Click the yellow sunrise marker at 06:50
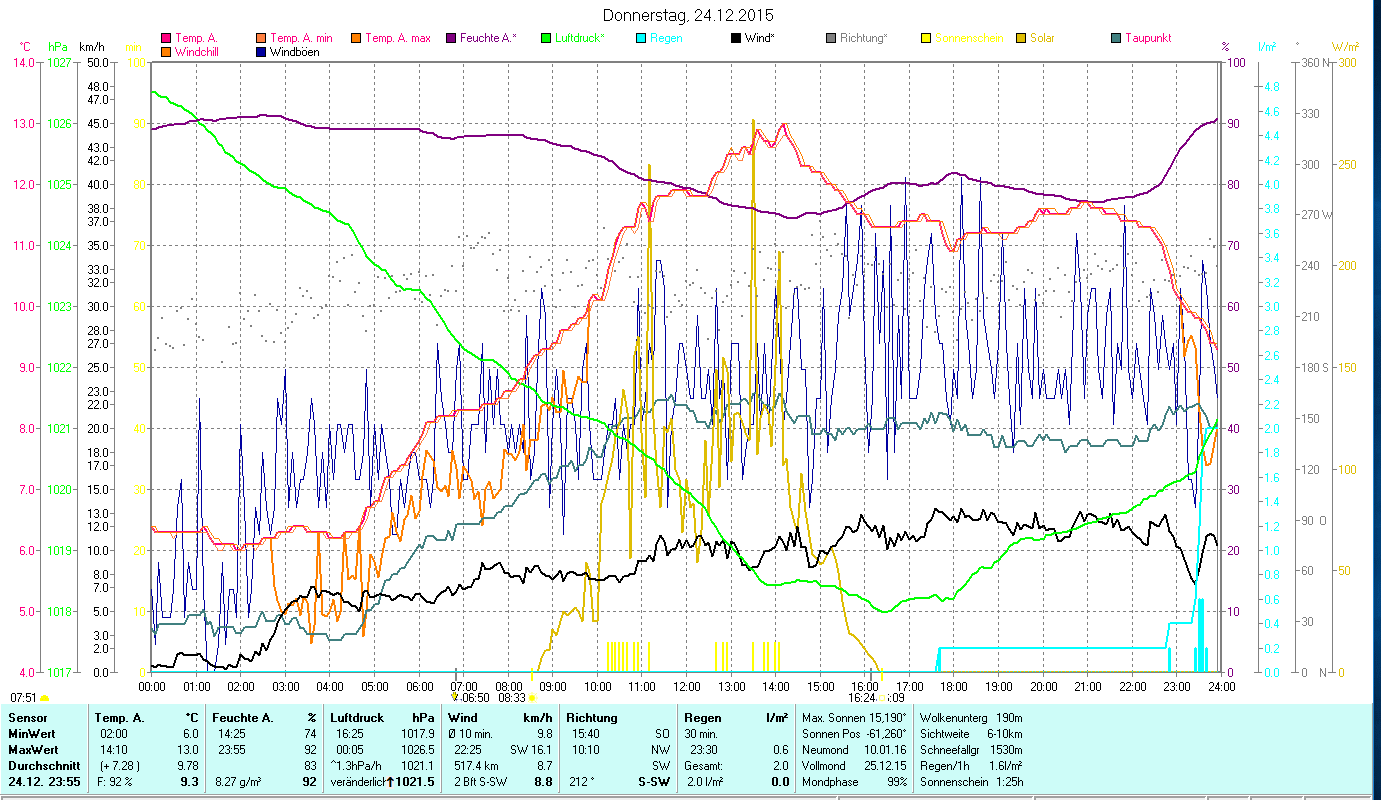Screen dimensions: 1381x800 (455, 698)
